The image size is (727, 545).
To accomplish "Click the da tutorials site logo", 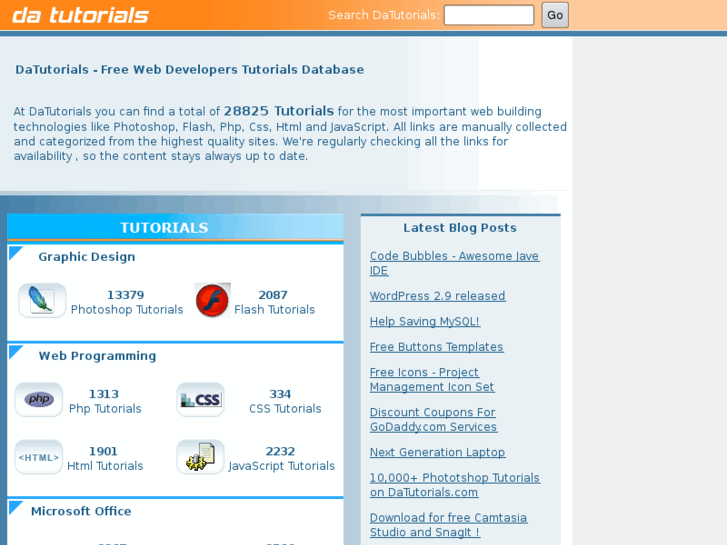I will 80,15.
